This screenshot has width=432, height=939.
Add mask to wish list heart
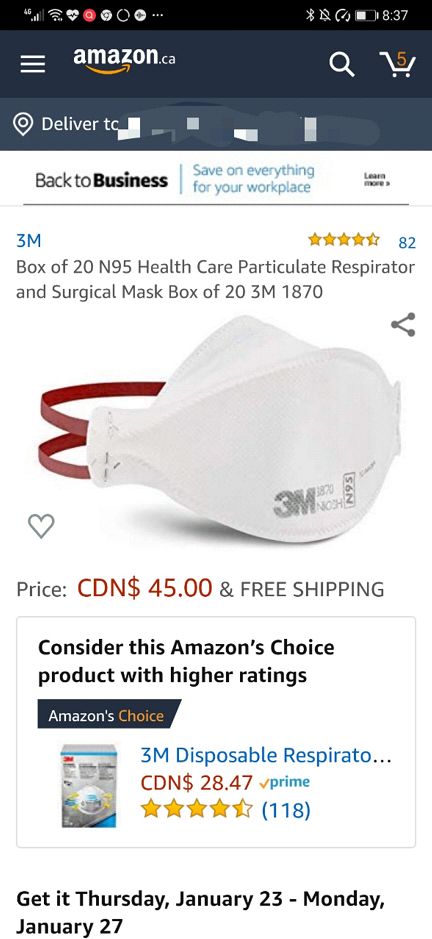(41, 526)
